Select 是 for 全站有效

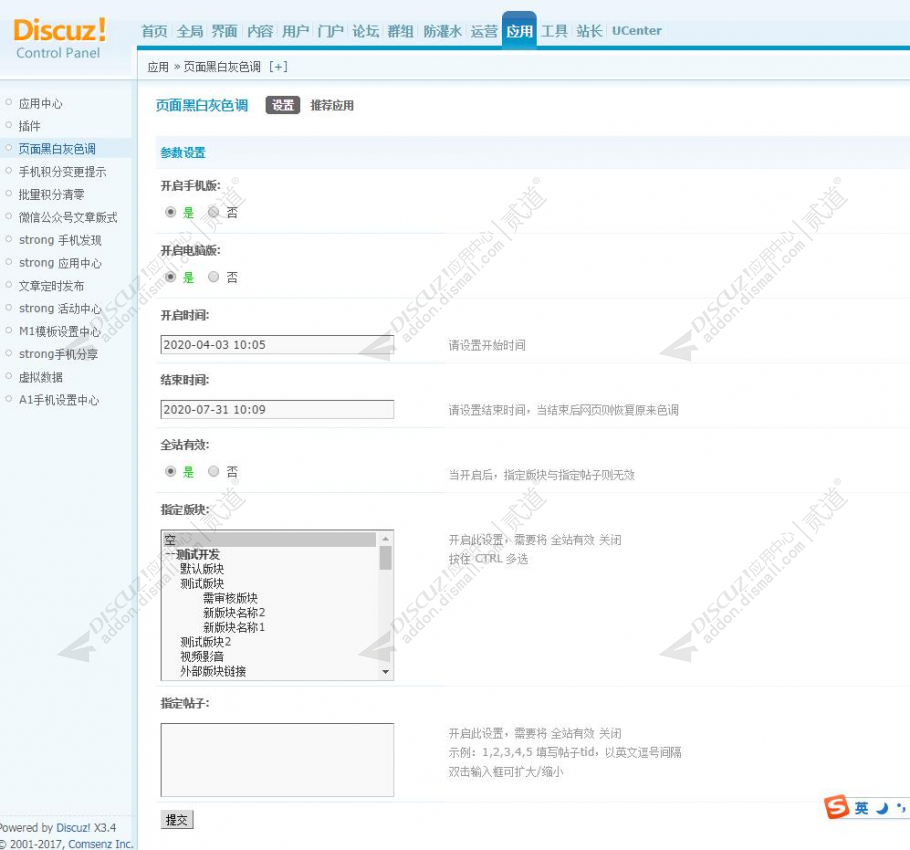coord(171,471)
